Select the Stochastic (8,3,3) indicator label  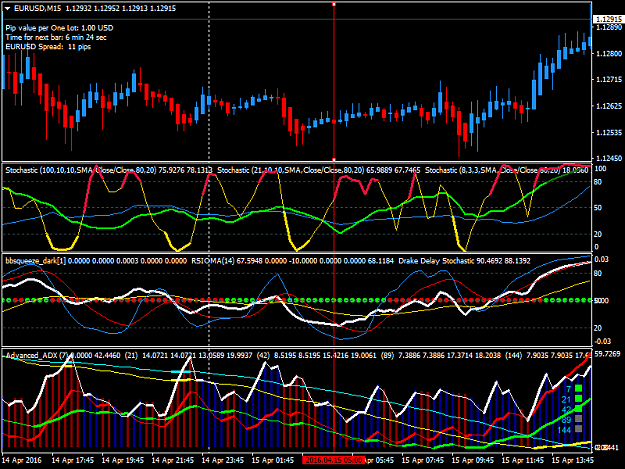point(506,170)
